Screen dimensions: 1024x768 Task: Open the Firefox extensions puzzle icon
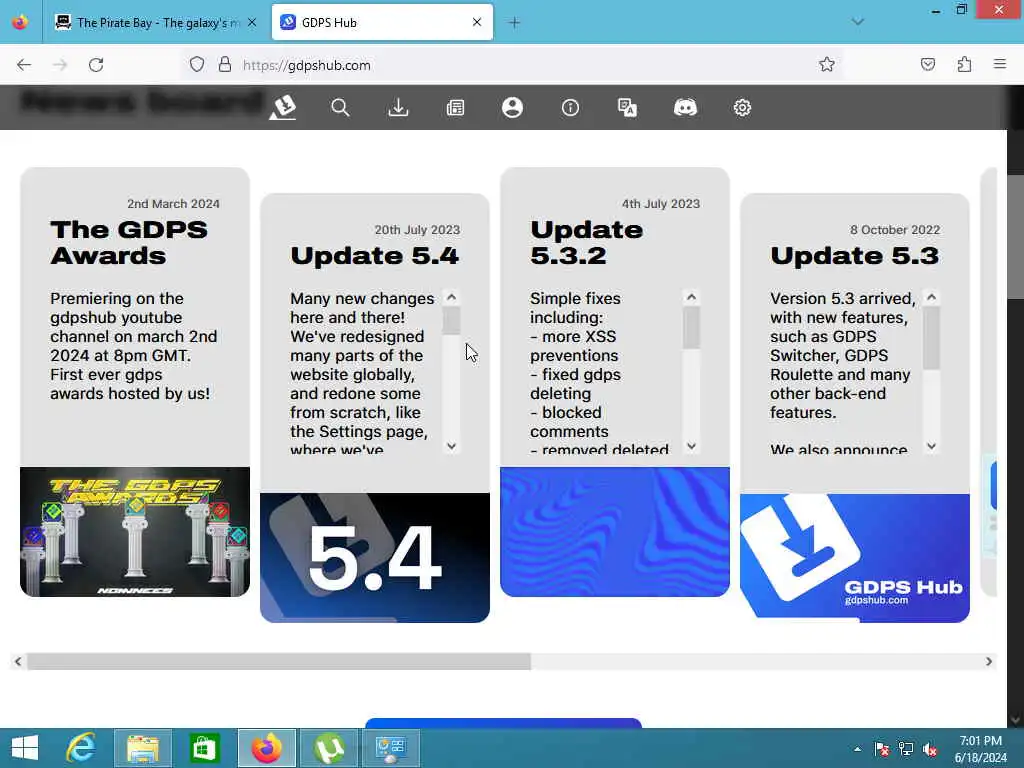coord(964,64)
